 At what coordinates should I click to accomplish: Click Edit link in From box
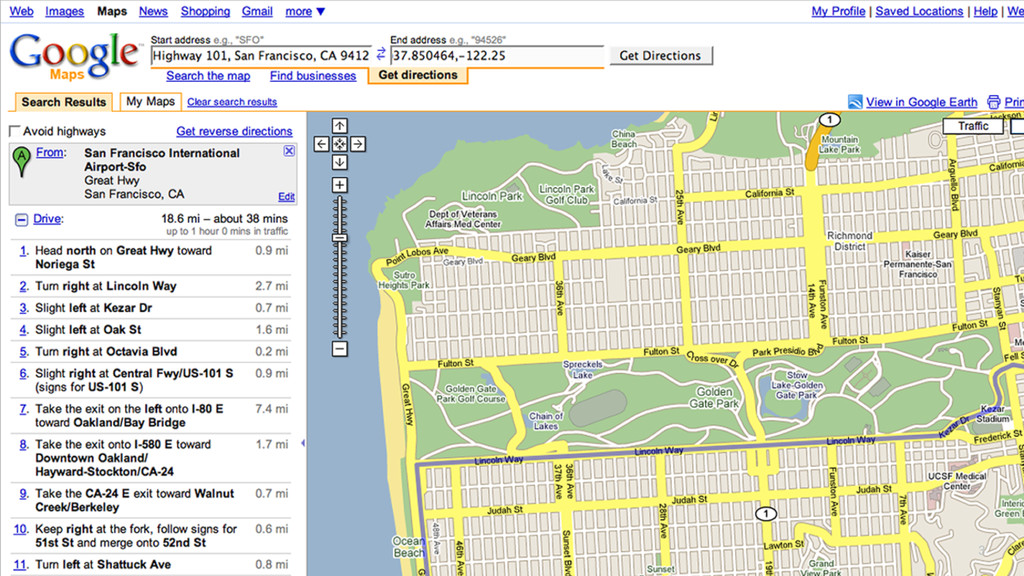point(286,197)
